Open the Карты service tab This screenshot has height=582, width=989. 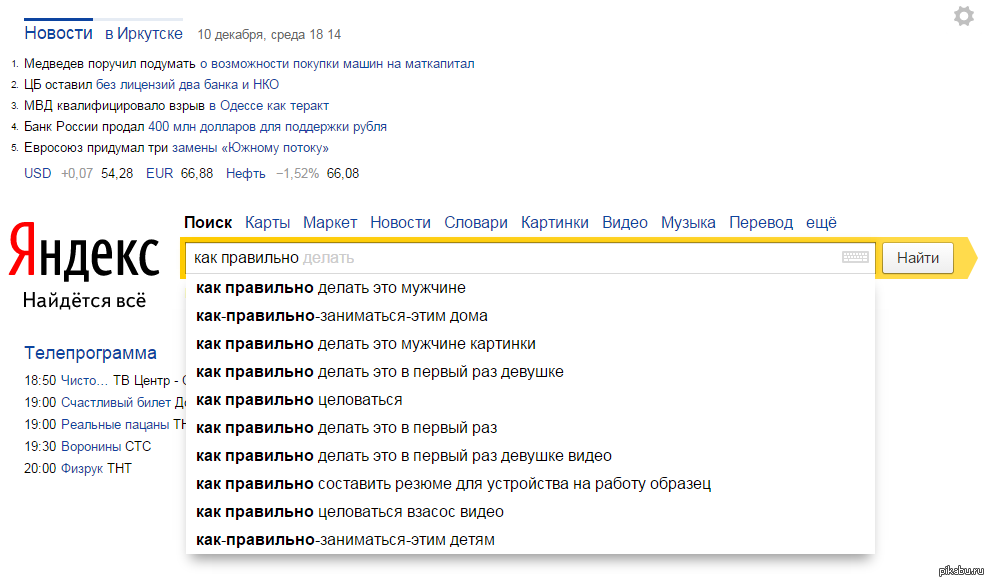coord(267,223)
